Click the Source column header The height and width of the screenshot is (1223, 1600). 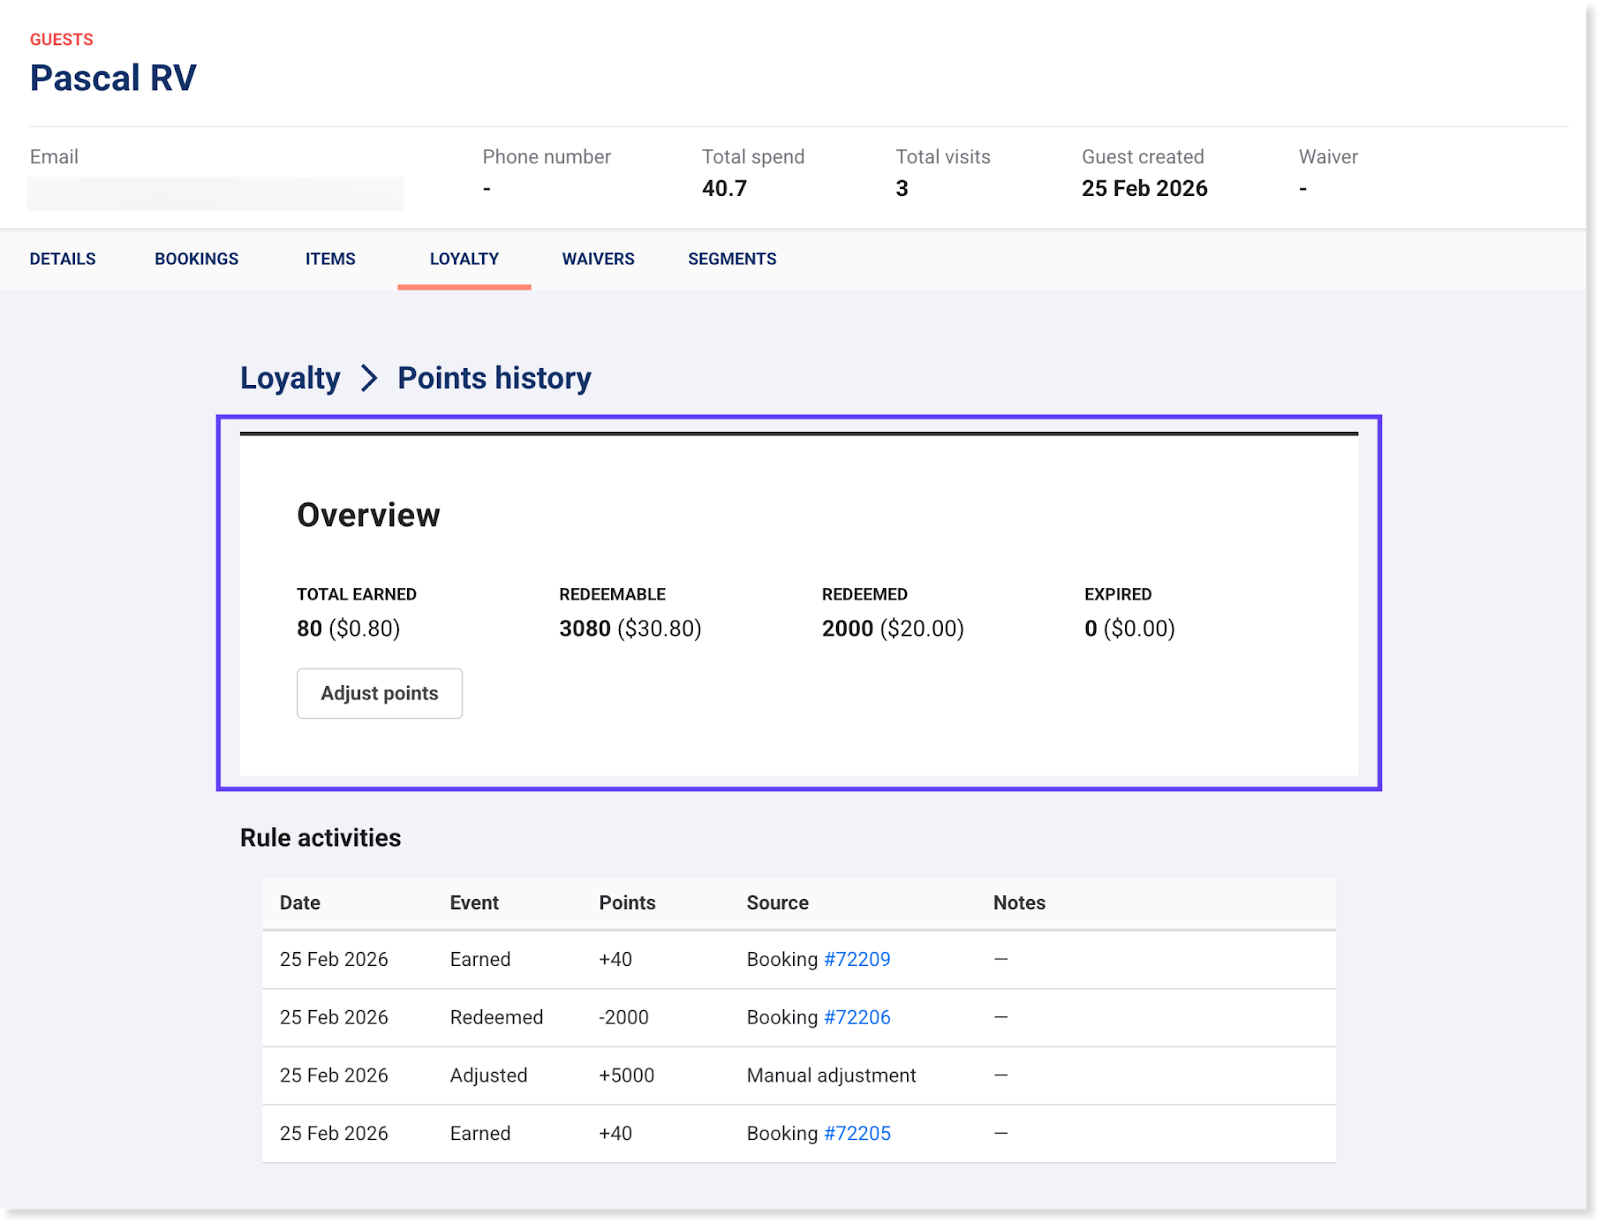(777, 903)
